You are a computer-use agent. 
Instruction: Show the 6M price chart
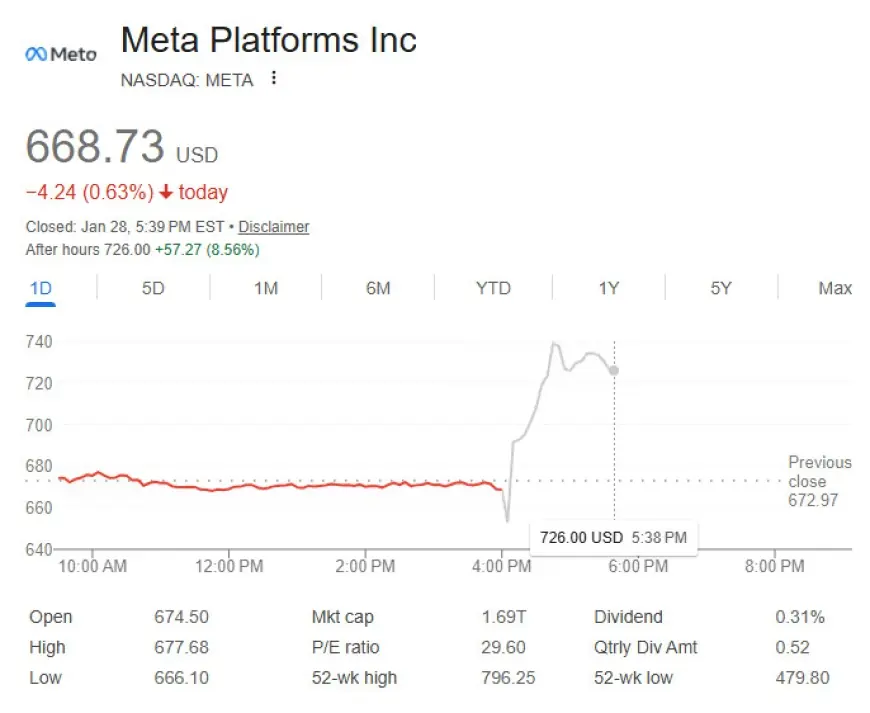[x=378, y=288]
